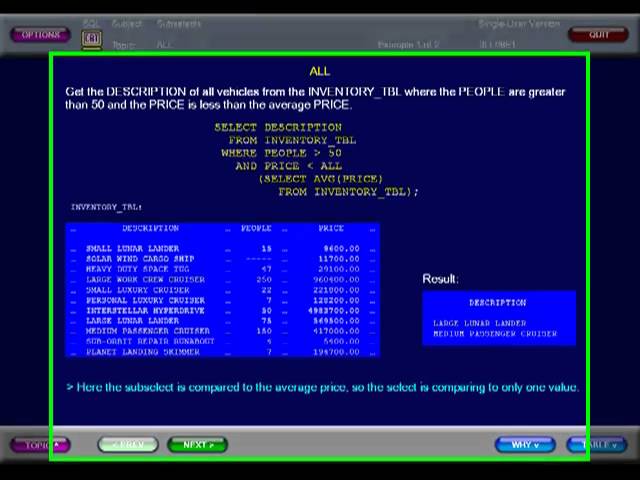
Task: Select the SUB-ORBIT REPAIR RUNABOUT row
Action: coord(223,341)
